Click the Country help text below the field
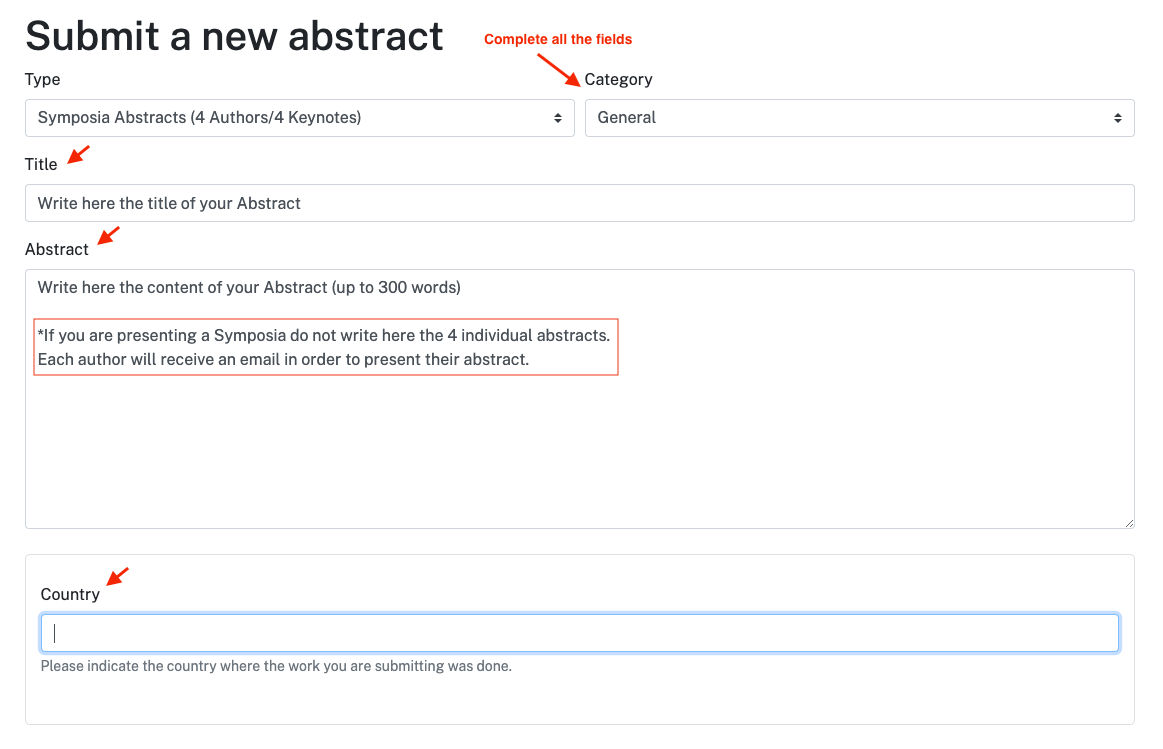 (276, 666)
